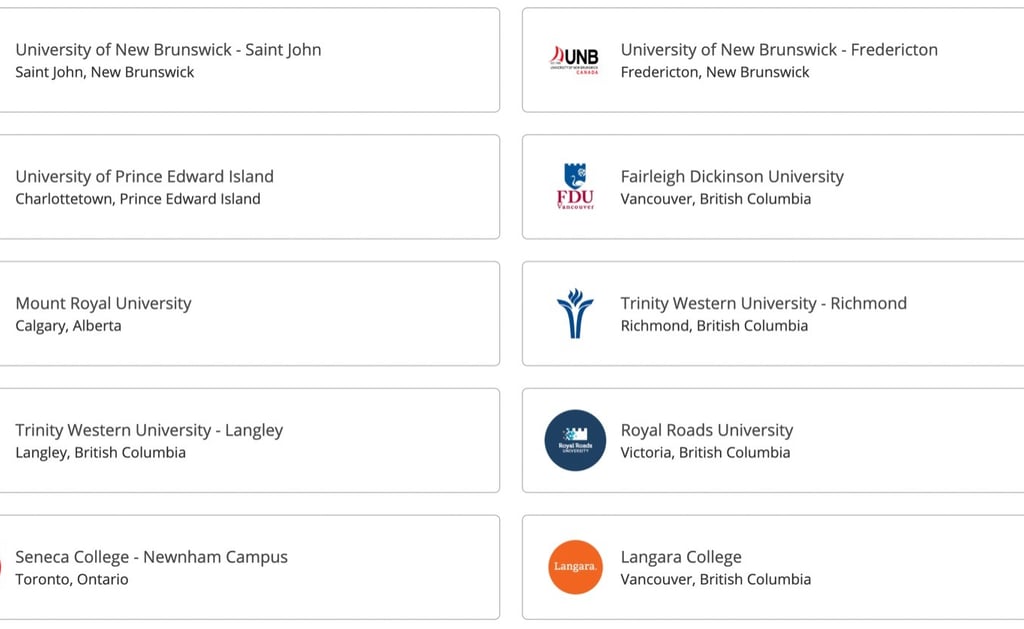
Task: Choose the Langara College title
Action: [680, 556]
